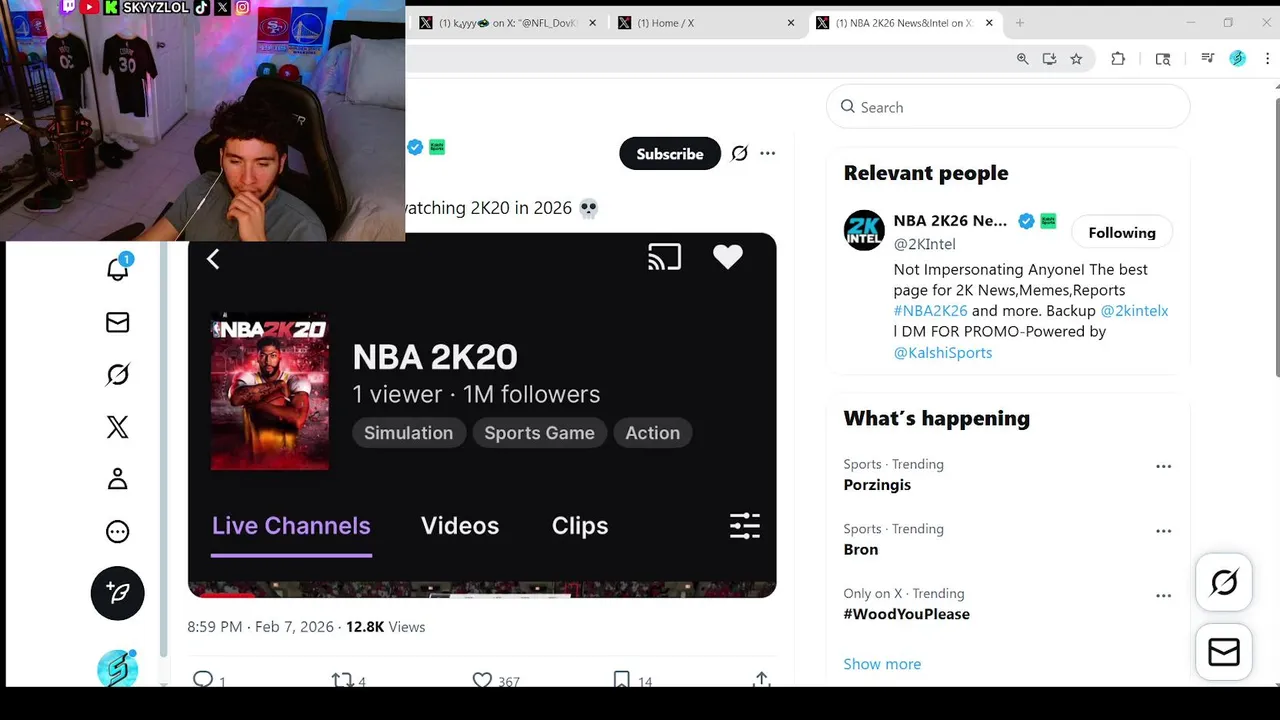The height and width of the screenshot is (720, 1280).
Task: Open the More circle-dots sidebar icon
Action: click(x=118, y=531)
